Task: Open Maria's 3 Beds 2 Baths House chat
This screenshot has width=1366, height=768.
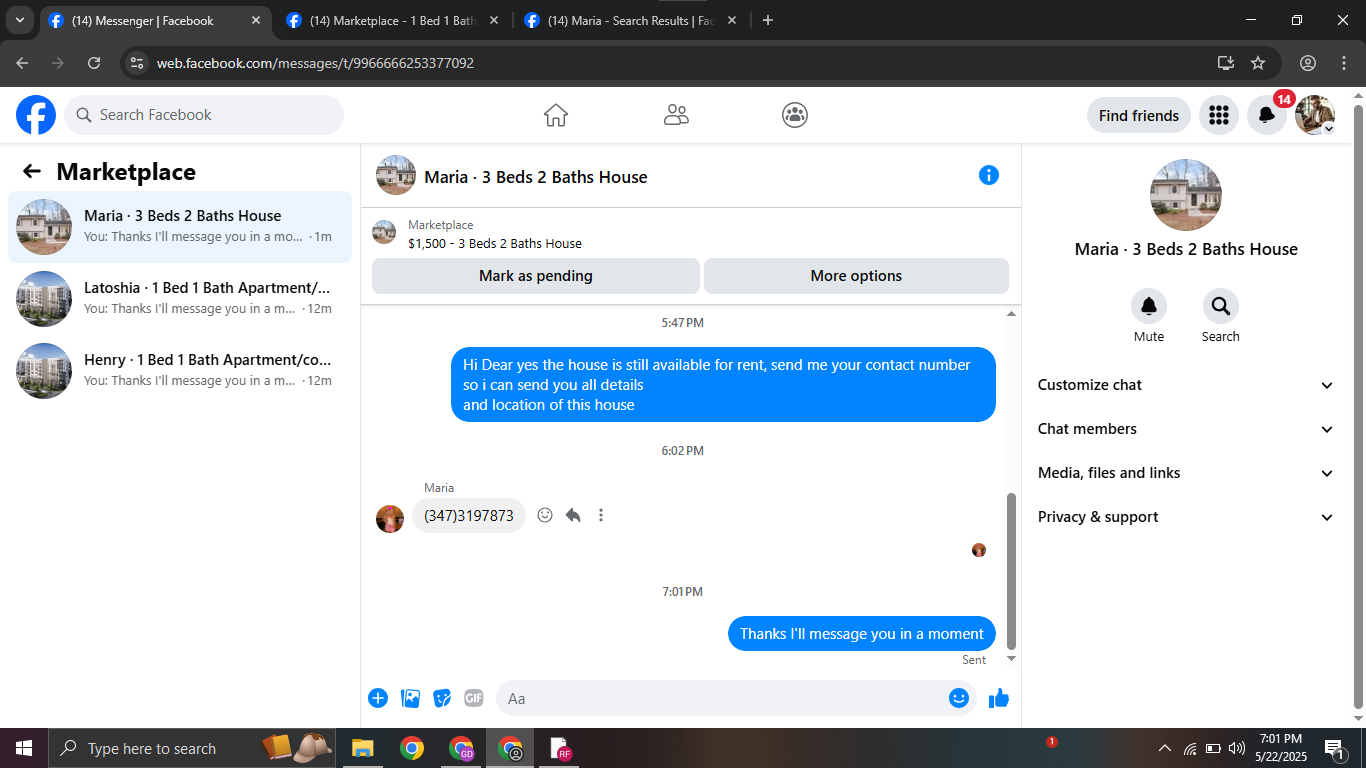Action: click(180, 227)
